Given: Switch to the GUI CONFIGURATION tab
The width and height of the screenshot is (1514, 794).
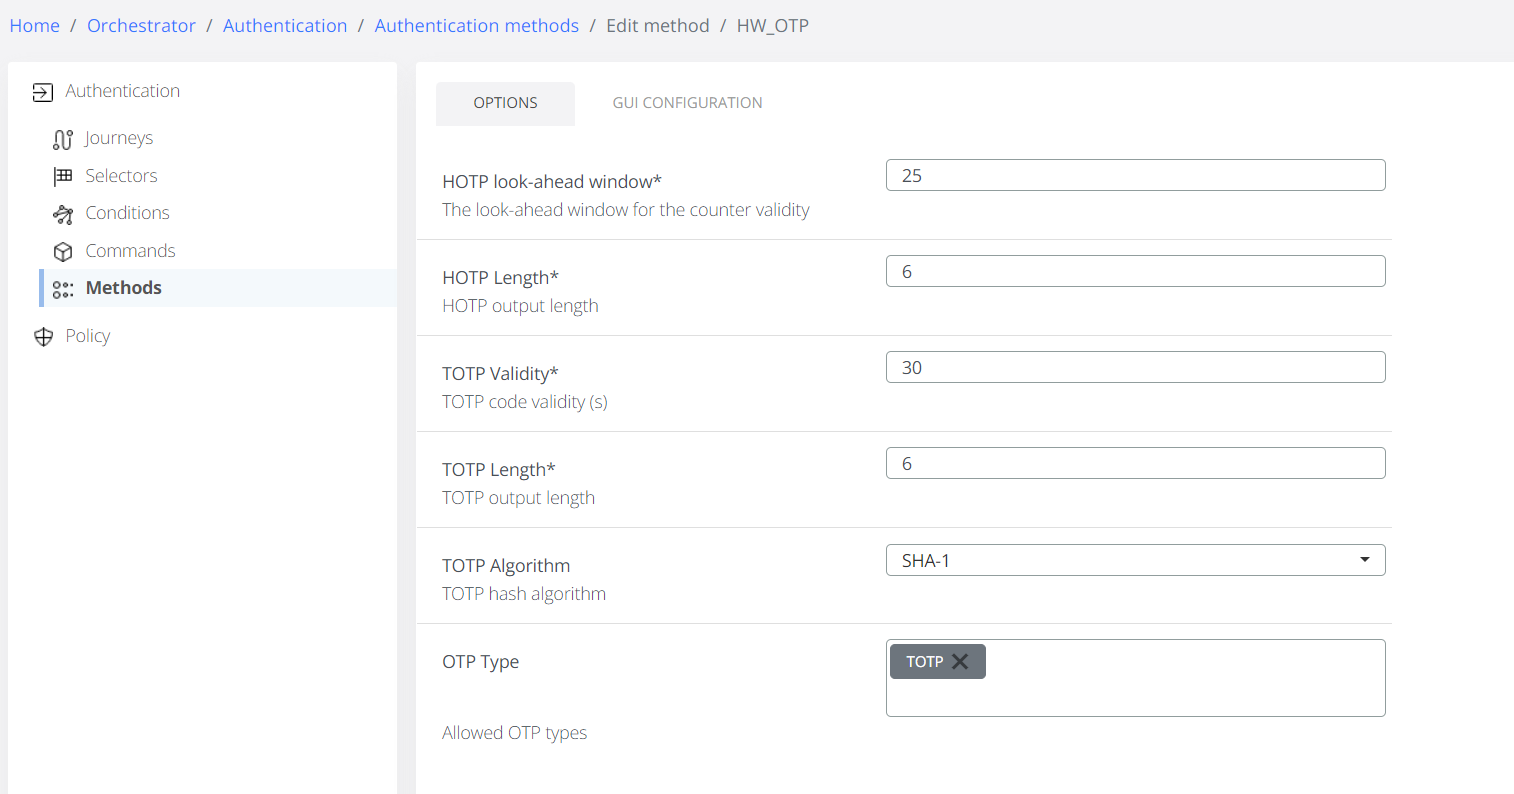Looking at the screenshot, I should coord(687,103).
